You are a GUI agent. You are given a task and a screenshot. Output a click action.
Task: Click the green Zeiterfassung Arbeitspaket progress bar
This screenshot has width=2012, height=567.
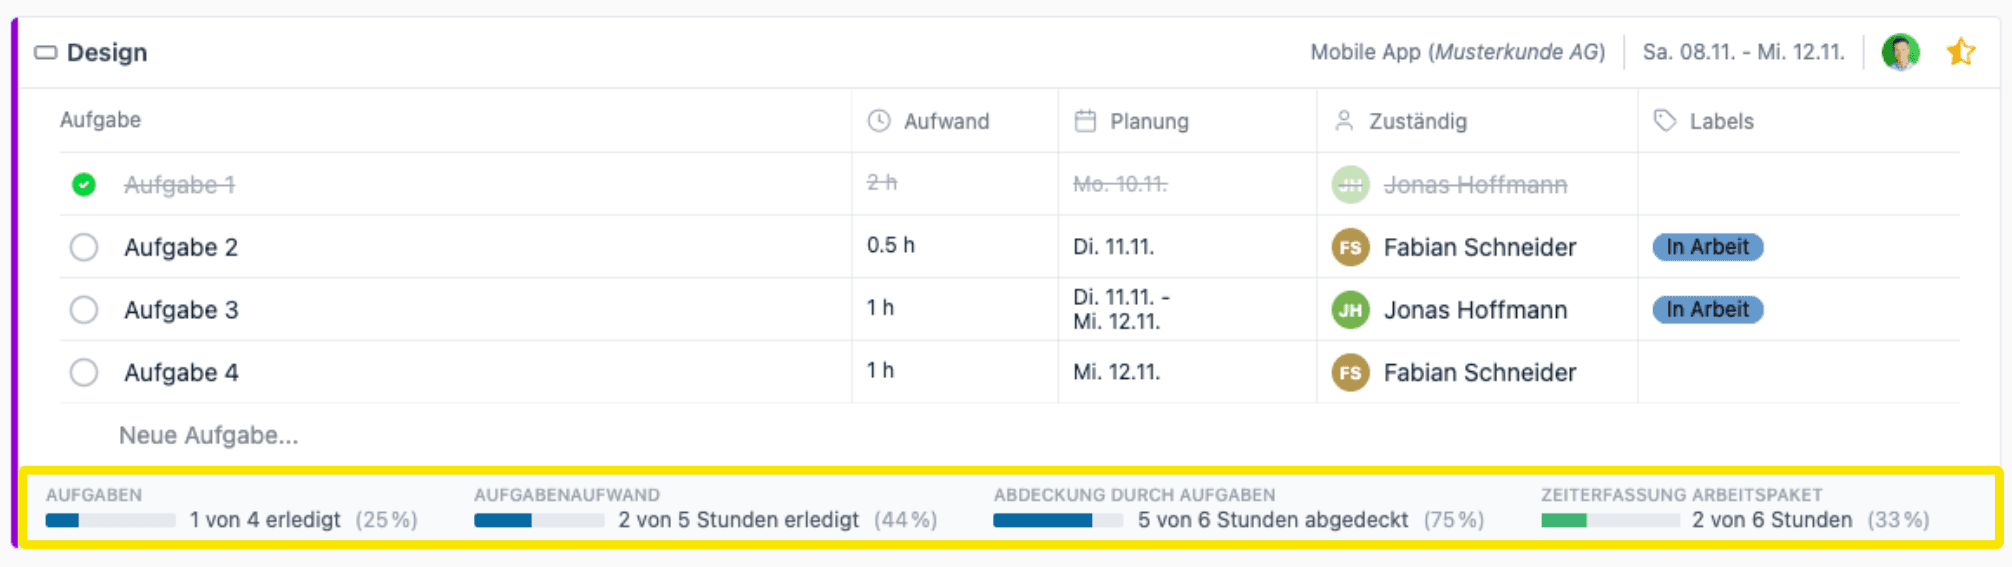pos(1609,520)
